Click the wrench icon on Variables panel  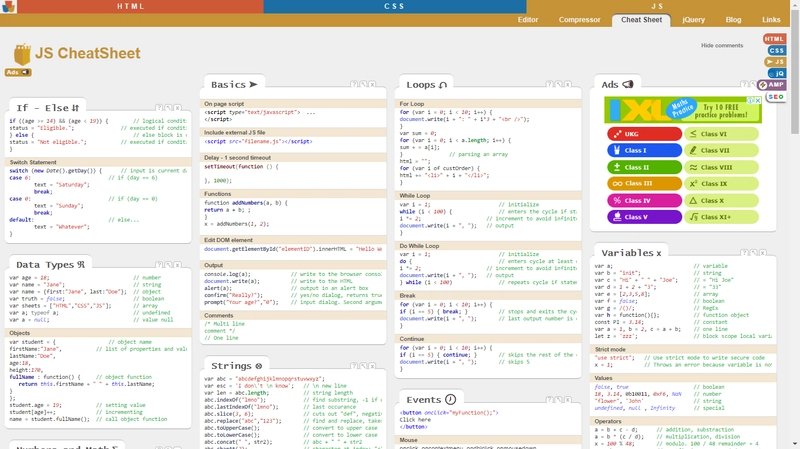coord(754,253)
